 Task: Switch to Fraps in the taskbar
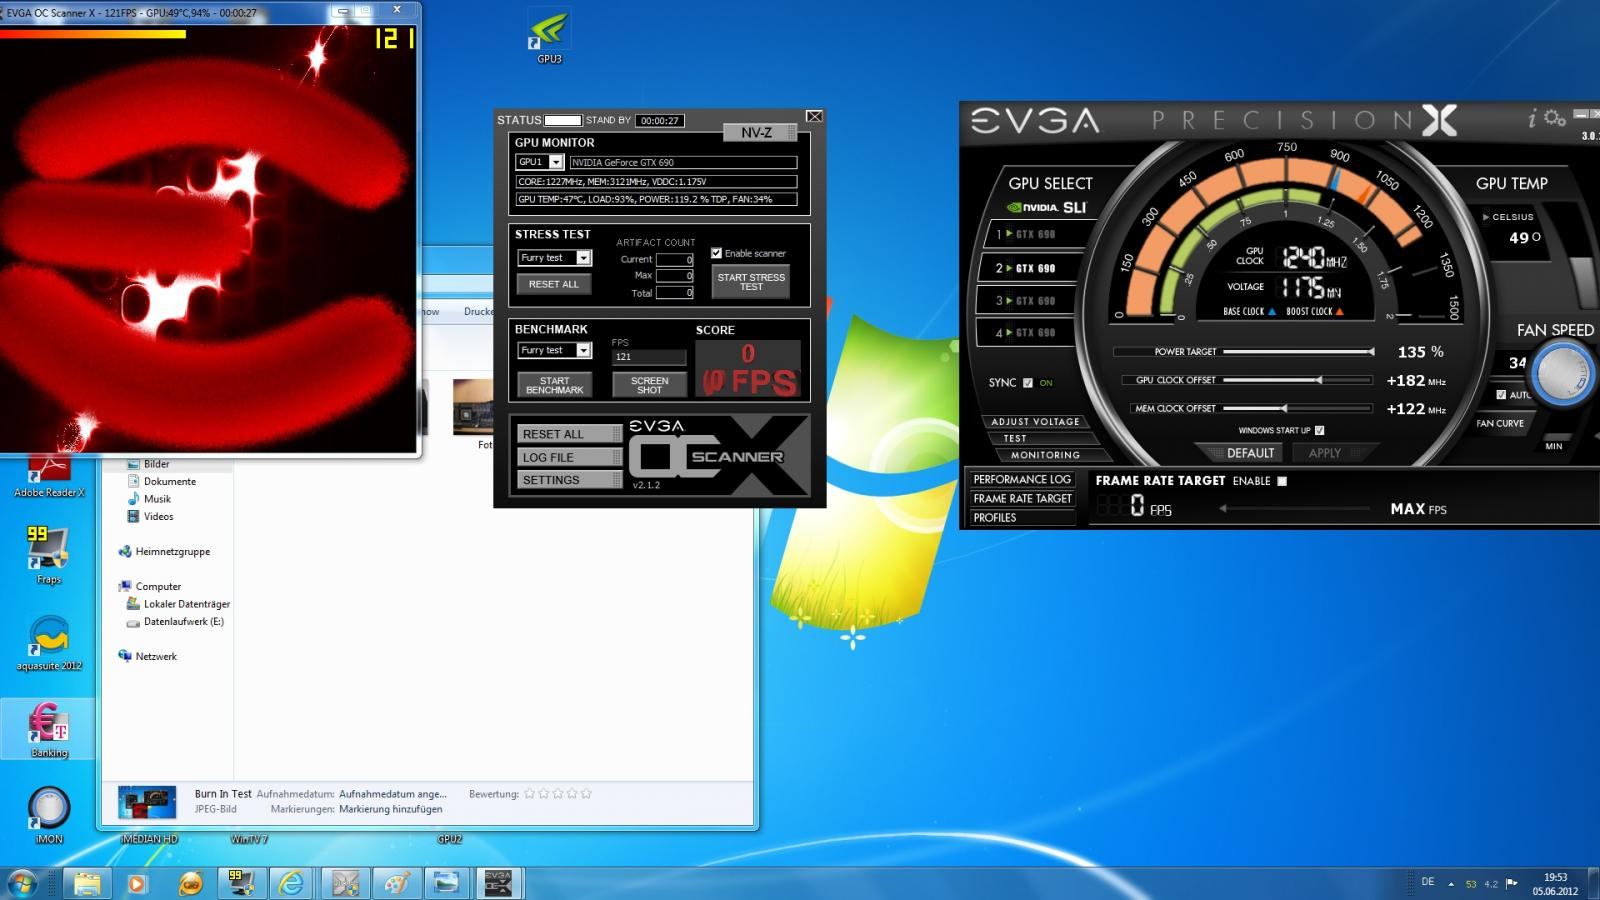(x=241, y=883)
